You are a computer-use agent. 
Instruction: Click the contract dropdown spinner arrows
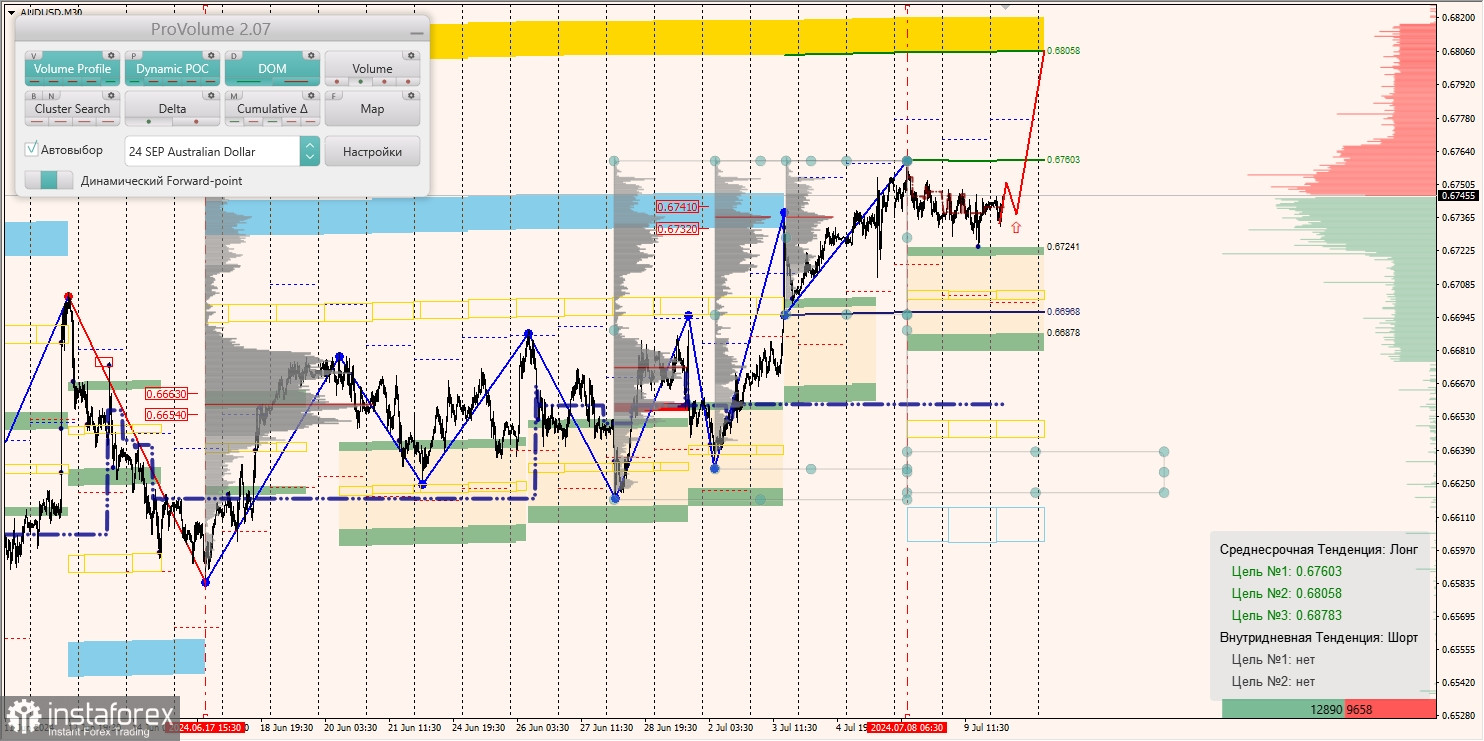coord(310,151)
